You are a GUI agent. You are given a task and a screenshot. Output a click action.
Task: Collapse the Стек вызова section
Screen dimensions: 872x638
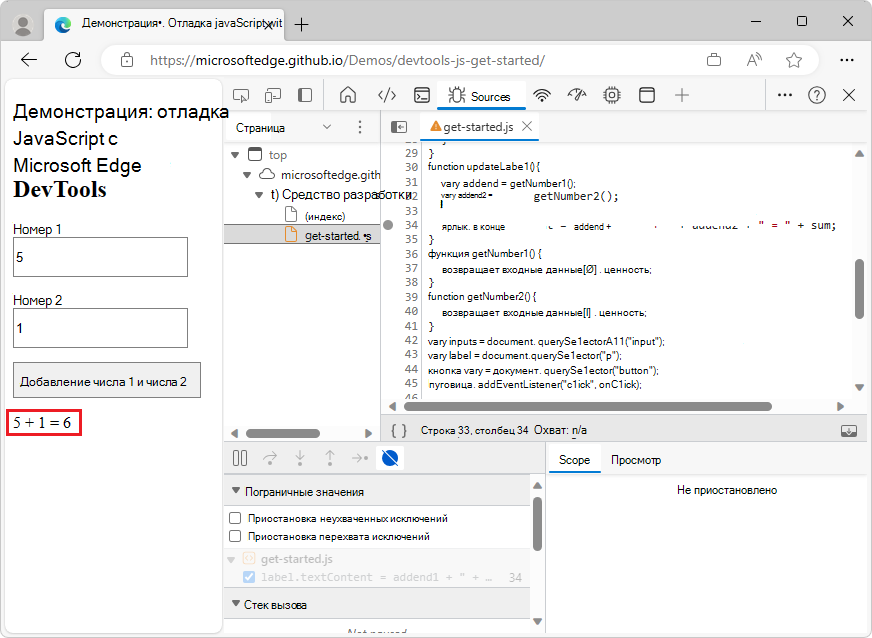[236, 604]
